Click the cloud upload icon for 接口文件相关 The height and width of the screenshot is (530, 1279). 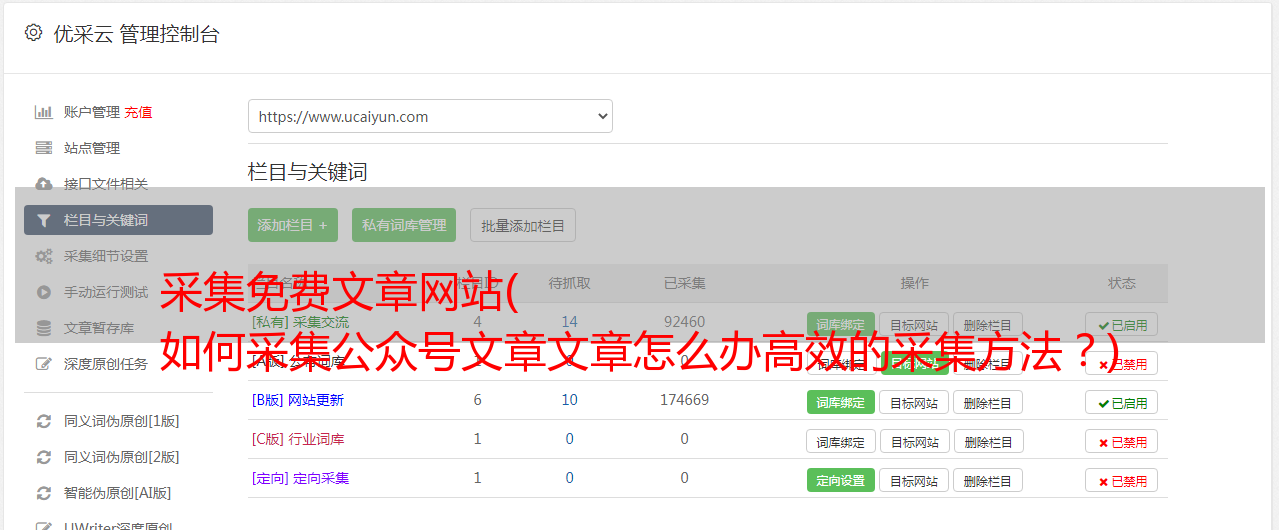(44, 184)
